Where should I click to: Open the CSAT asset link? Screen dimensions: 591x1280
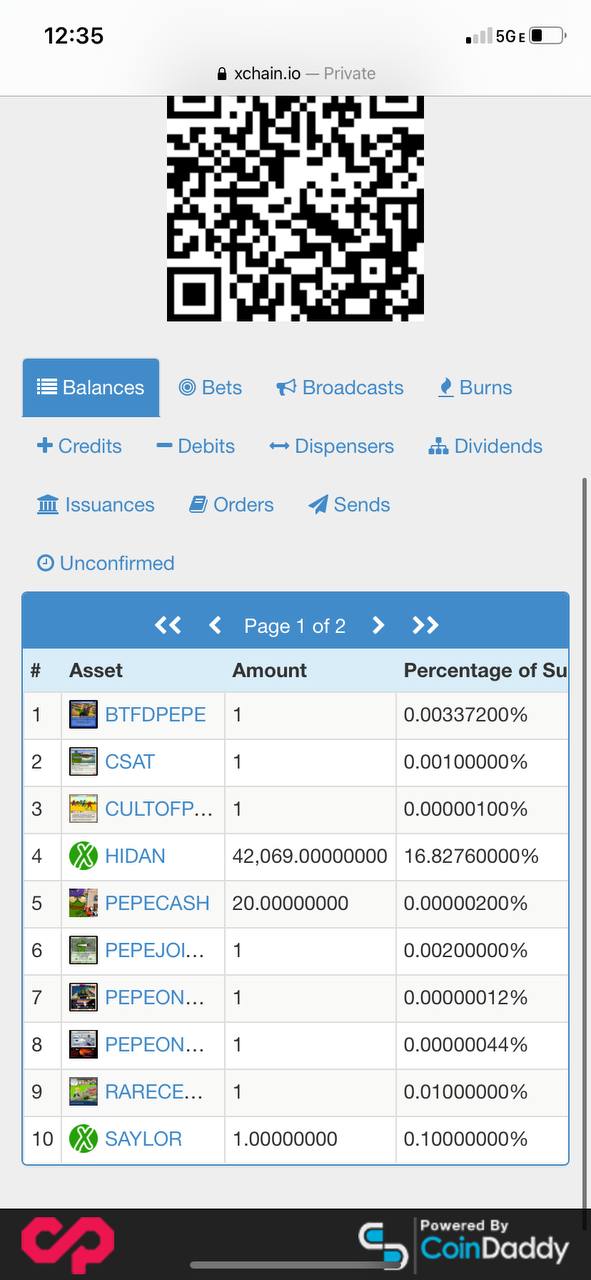[x=130, y=761]
